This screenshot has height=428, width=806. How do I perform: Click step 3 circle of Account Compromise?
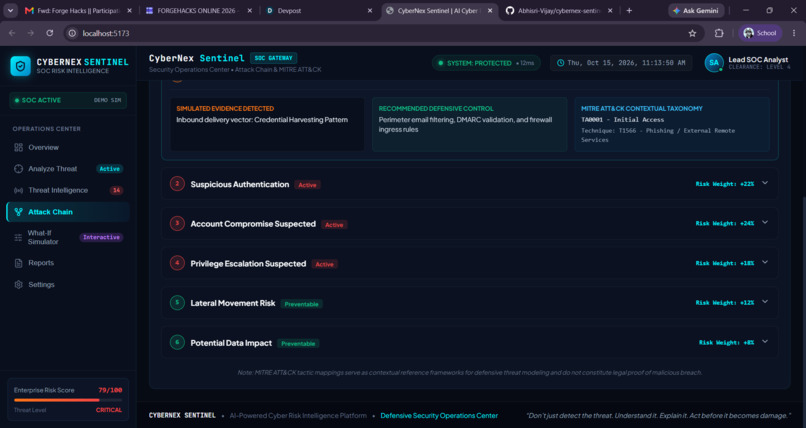pyautogui.click(x=177, y=223)
